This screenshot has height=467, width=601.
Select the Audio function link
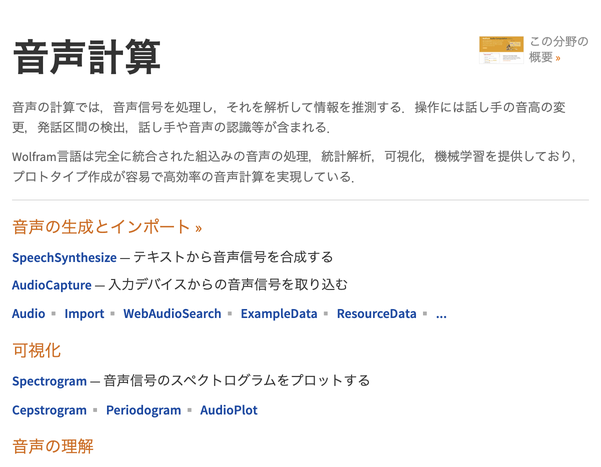(x=28, y=314)
